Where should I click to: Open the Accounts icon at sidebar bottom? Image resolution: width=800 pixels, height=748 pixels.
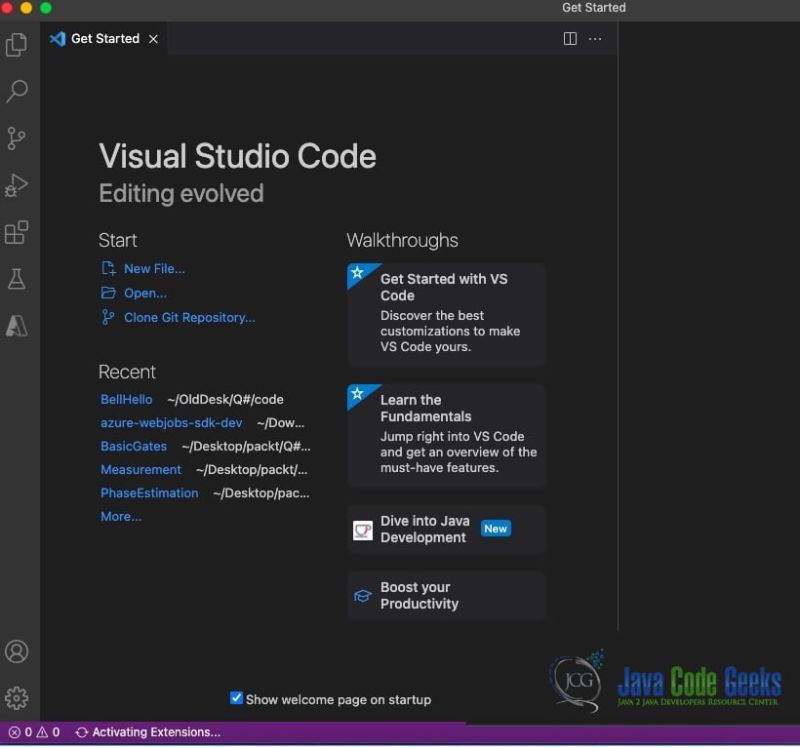(x=16, y=651)
